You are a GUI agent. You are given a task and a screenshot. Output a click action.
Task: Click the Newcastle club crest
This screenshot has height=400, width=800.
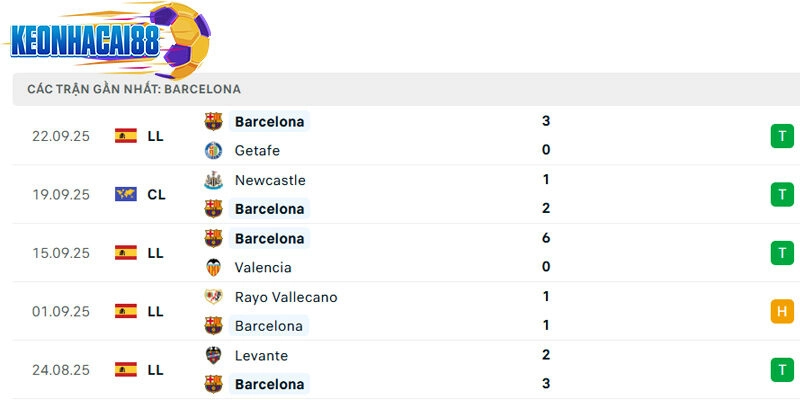click(x=213, y=180)
